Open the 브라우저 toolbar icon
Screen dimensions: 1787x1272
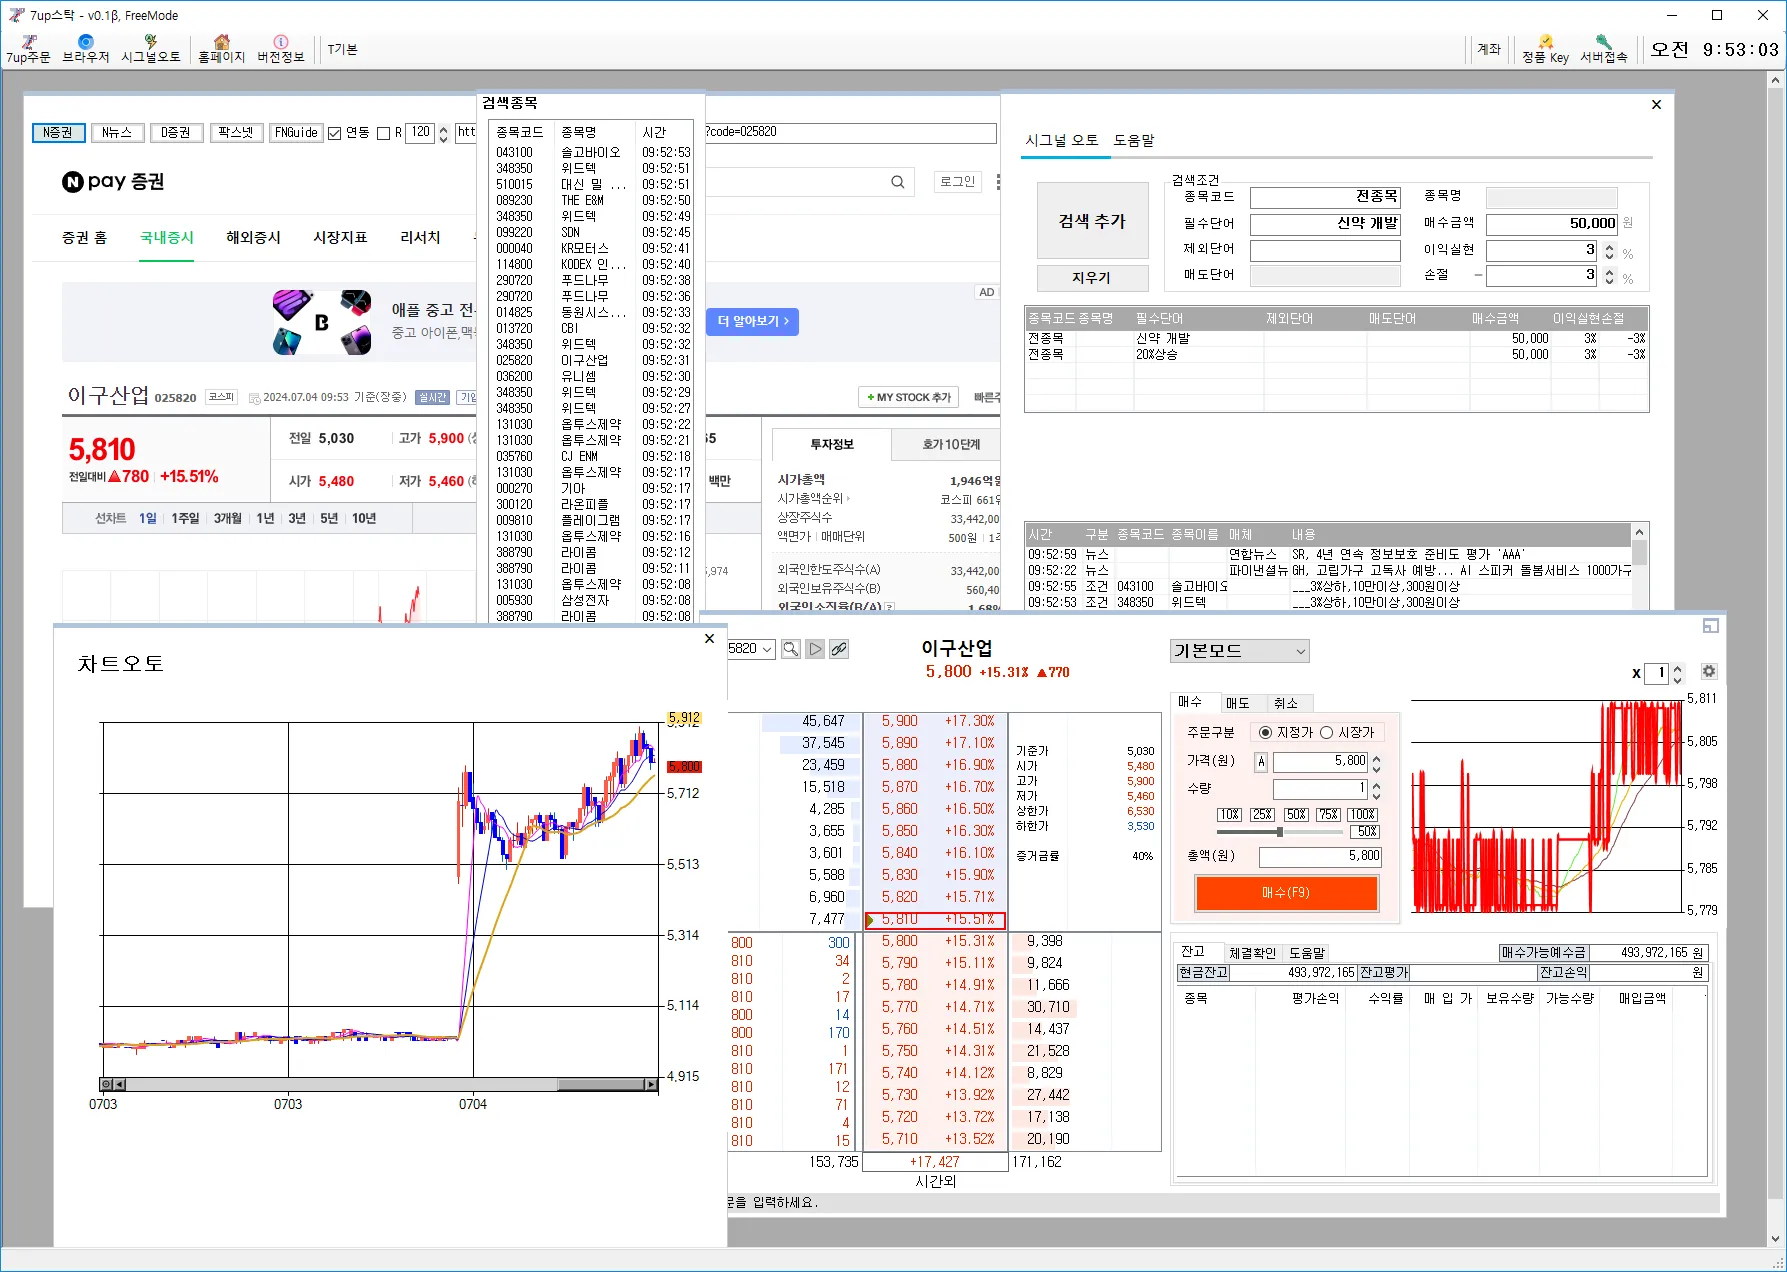pos(85,49)
